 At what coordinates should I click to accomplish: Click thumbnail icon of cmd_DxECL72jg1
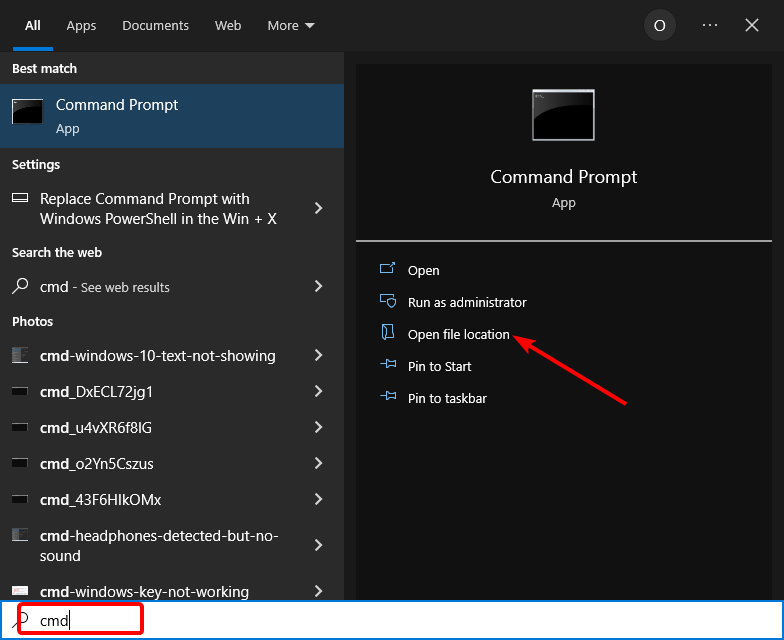[20, 392]
